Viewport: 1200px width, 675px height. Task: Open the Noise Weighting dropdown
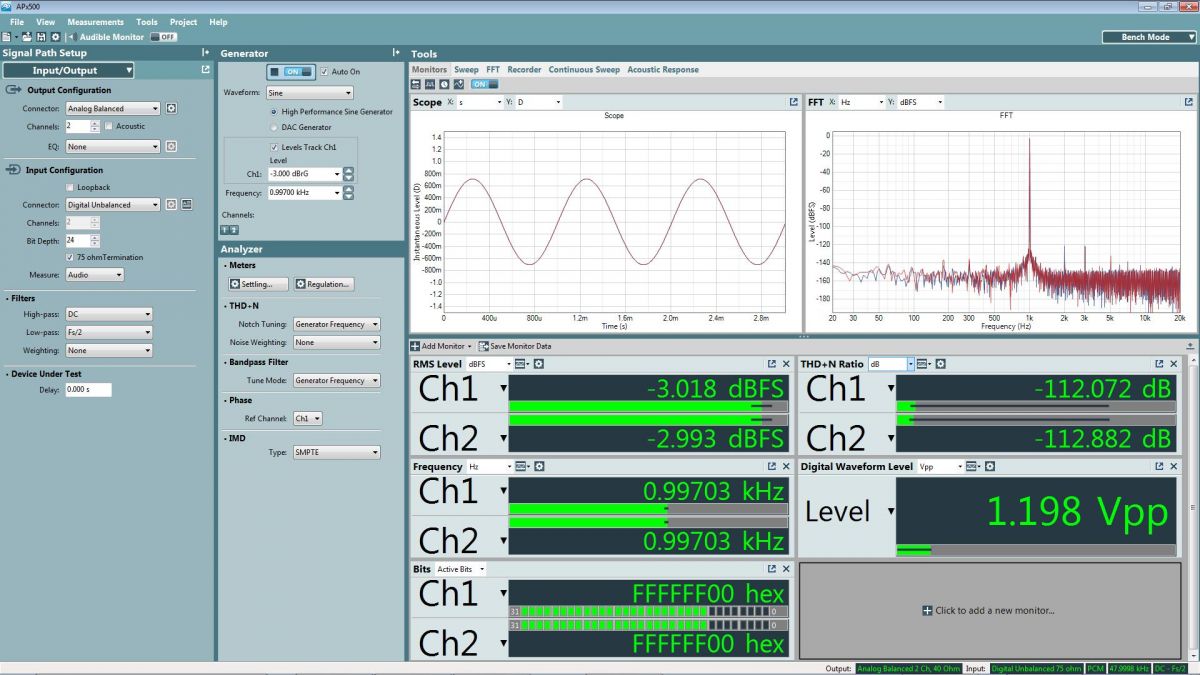click(x=335, y=342)
